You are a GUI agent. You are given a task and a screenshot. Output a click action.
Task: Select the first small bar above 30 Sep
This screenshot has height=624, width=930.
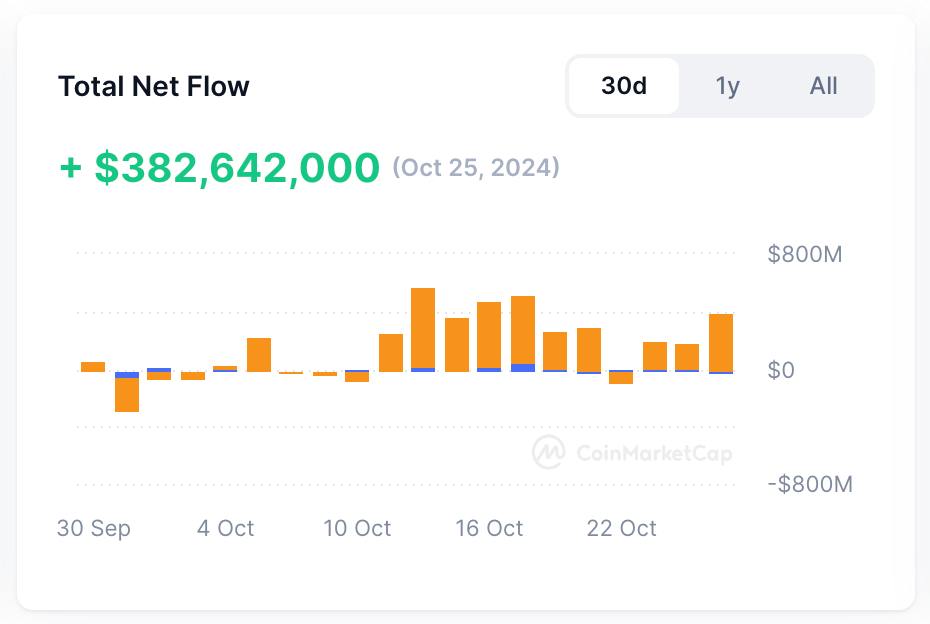91,365
